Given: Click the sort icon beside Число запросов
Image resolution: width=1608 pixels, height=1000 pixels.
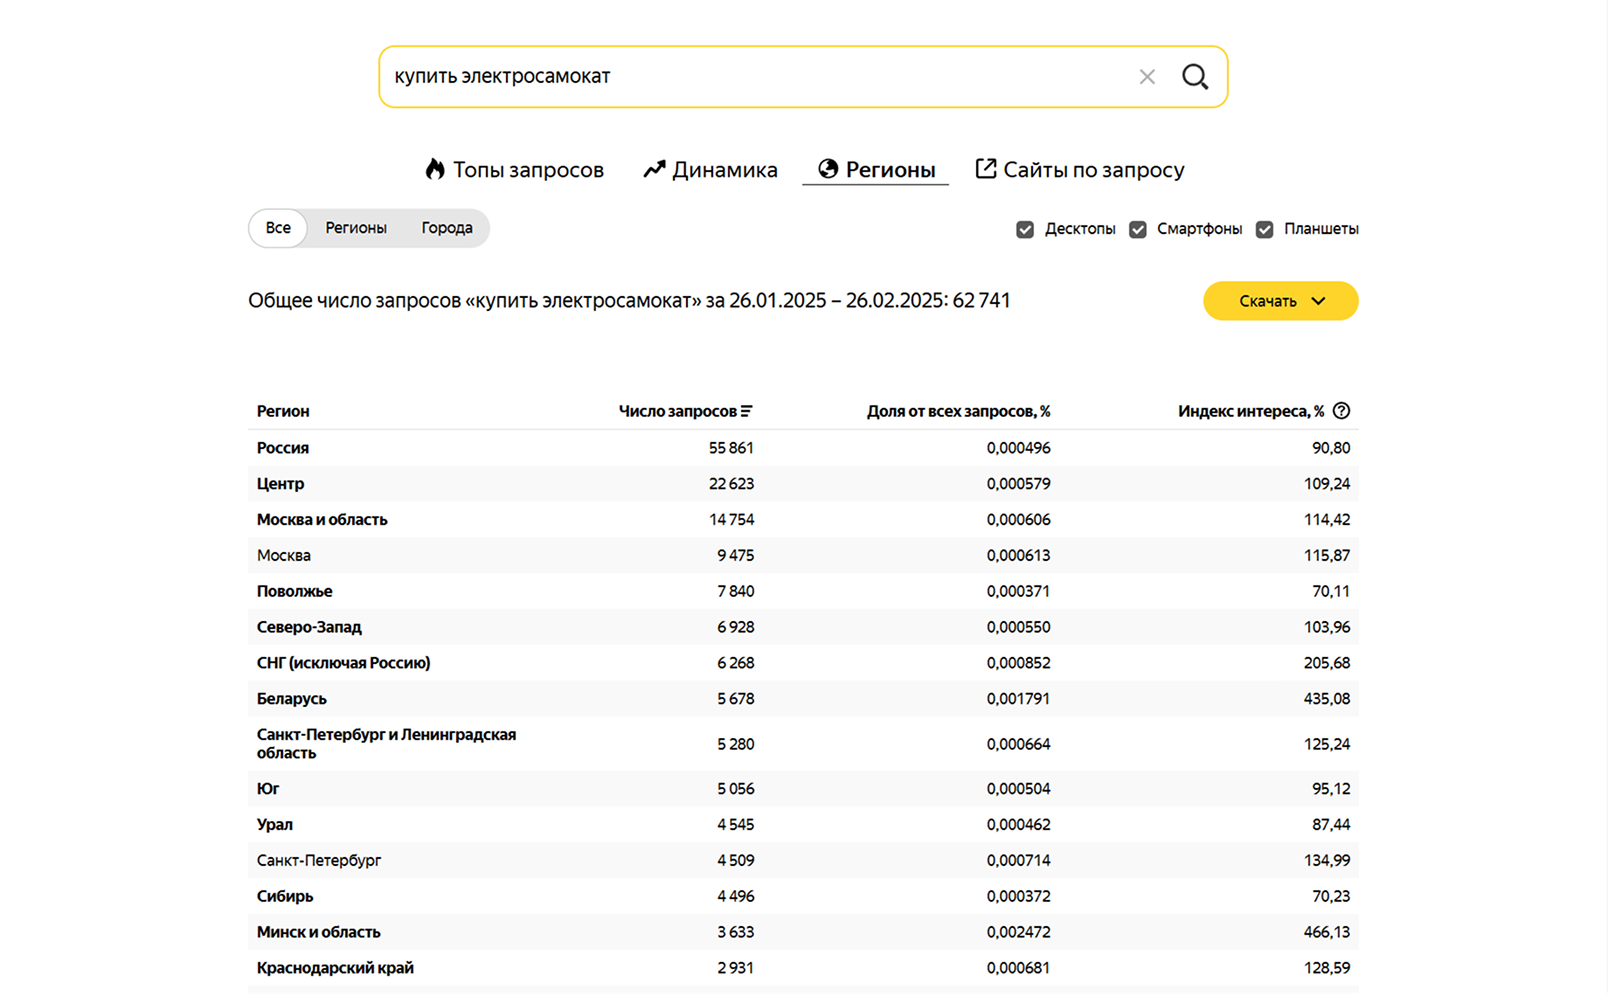Looking at the screenshot, I should click(748, 410).
